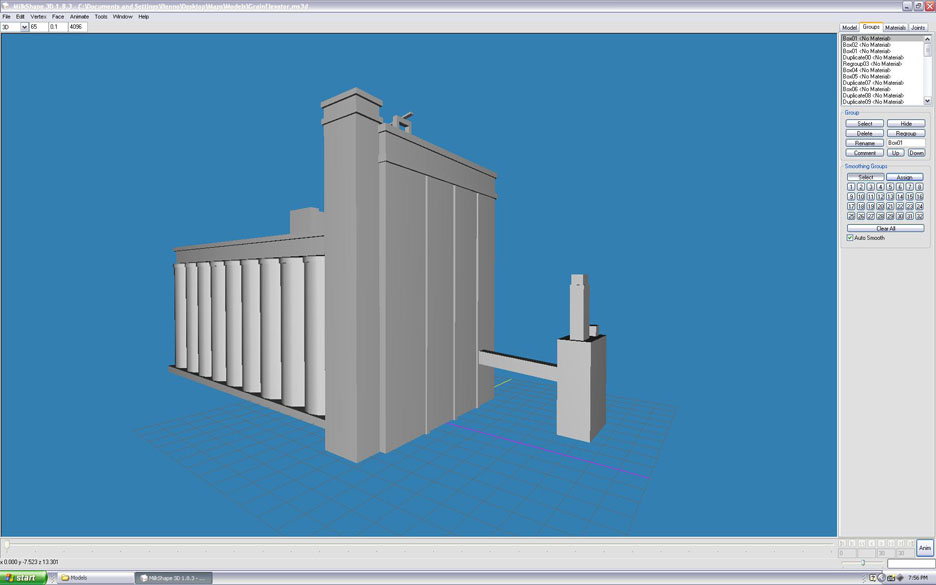Screen dimensions: 936x585
Task: Switch to the Model tab
Action: tap(849, 27)
